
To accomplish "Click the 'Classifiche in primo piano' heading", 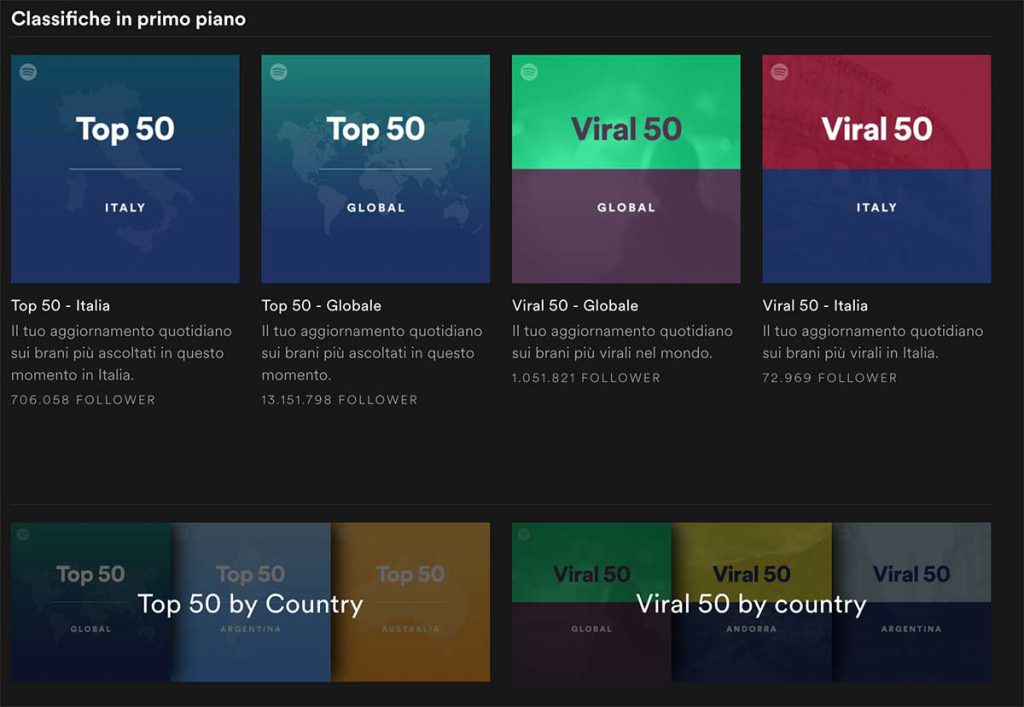I will pos(129,19).
